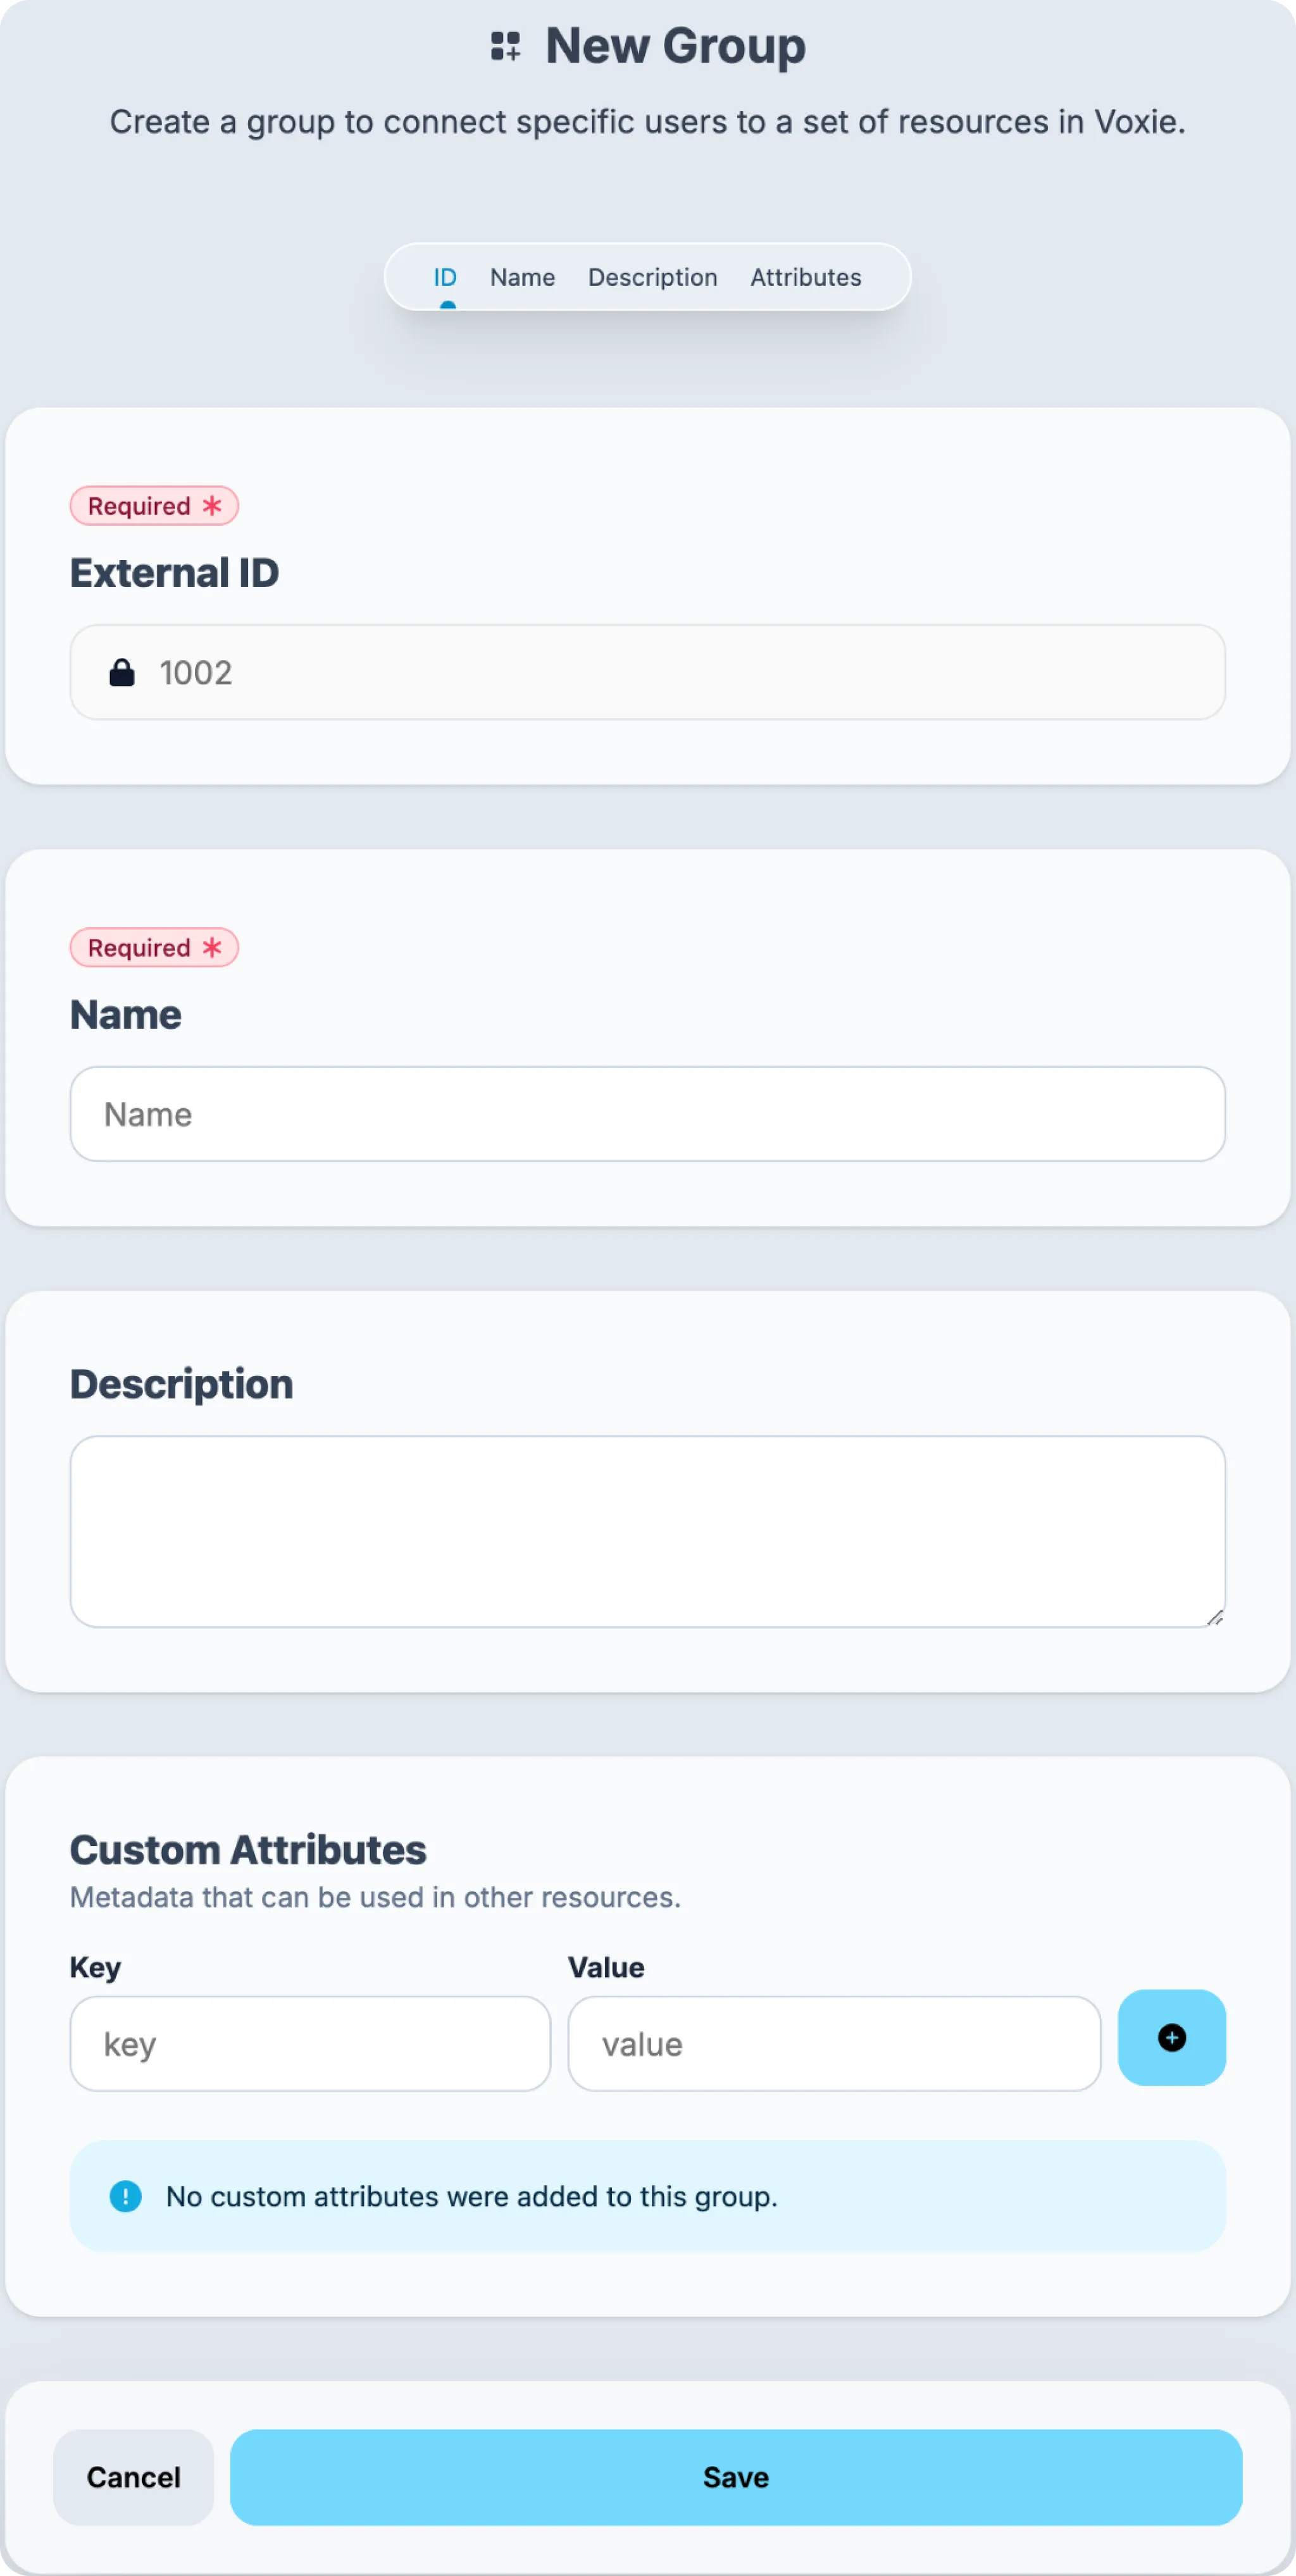Click the Required badge above Name
Viewport: 1296px width, 2576px height.
(154, 947)
